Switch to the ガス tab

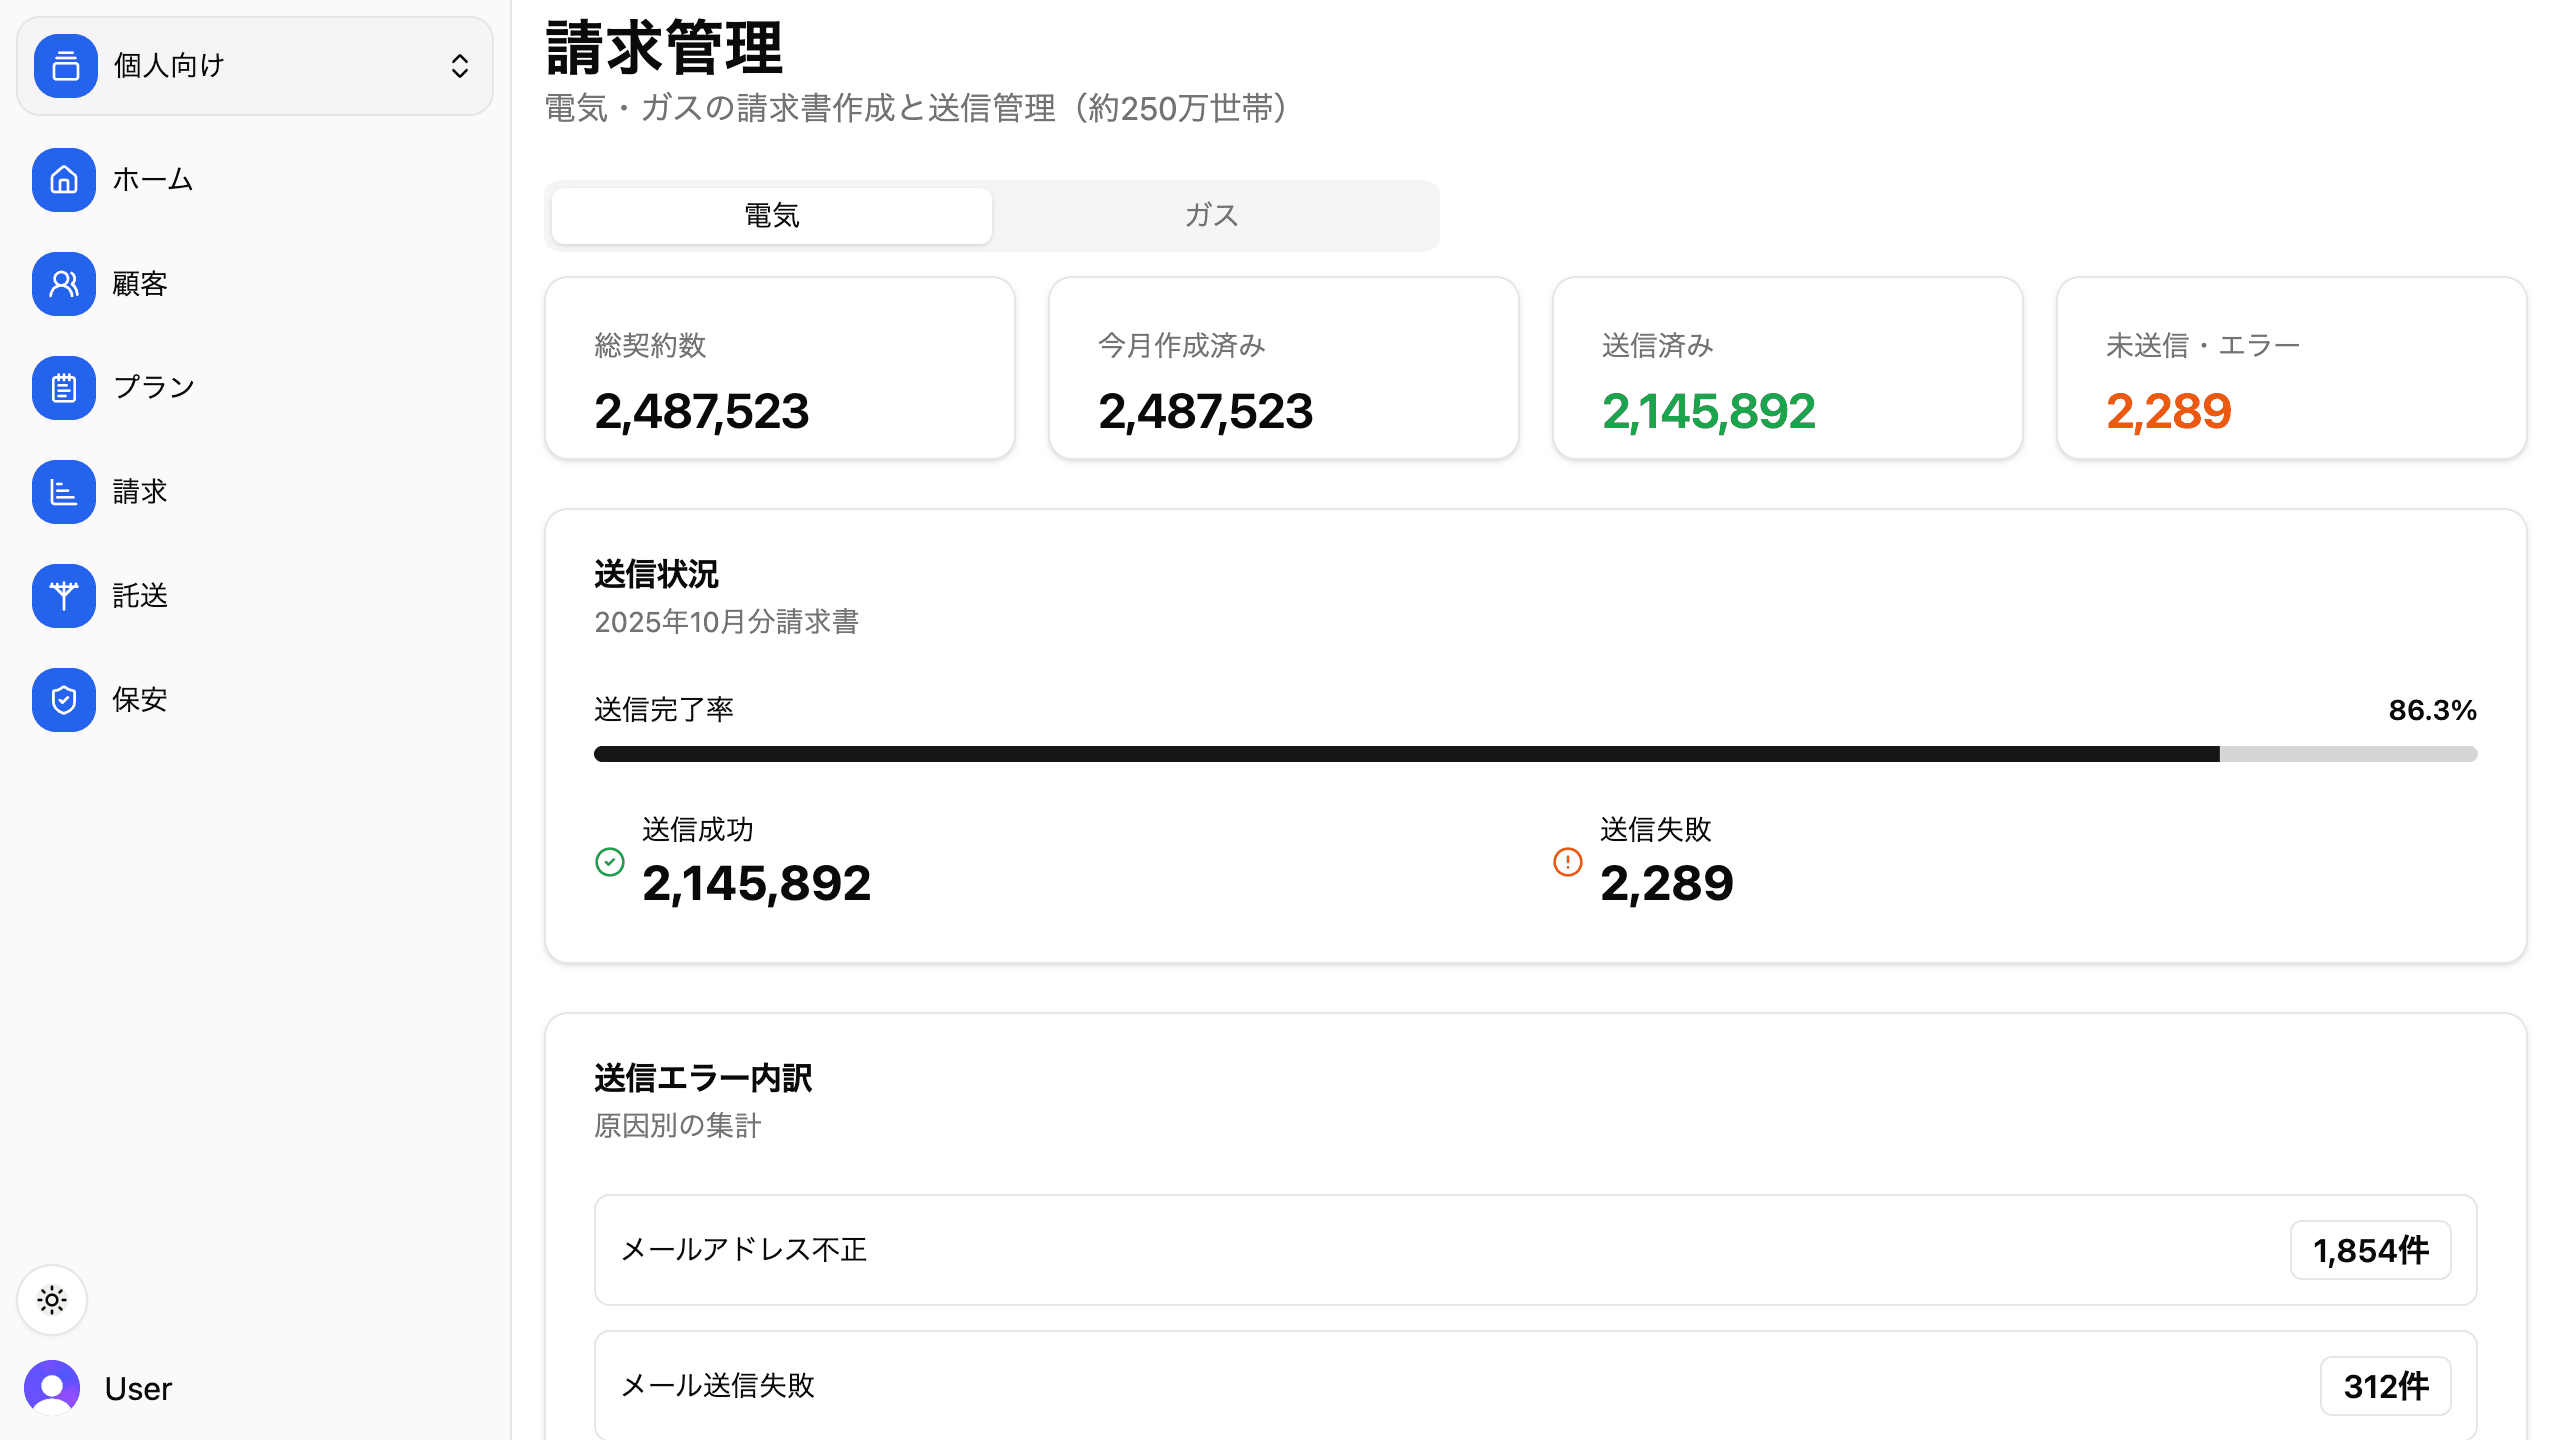pyautogui.click(x=1212, y=215)
